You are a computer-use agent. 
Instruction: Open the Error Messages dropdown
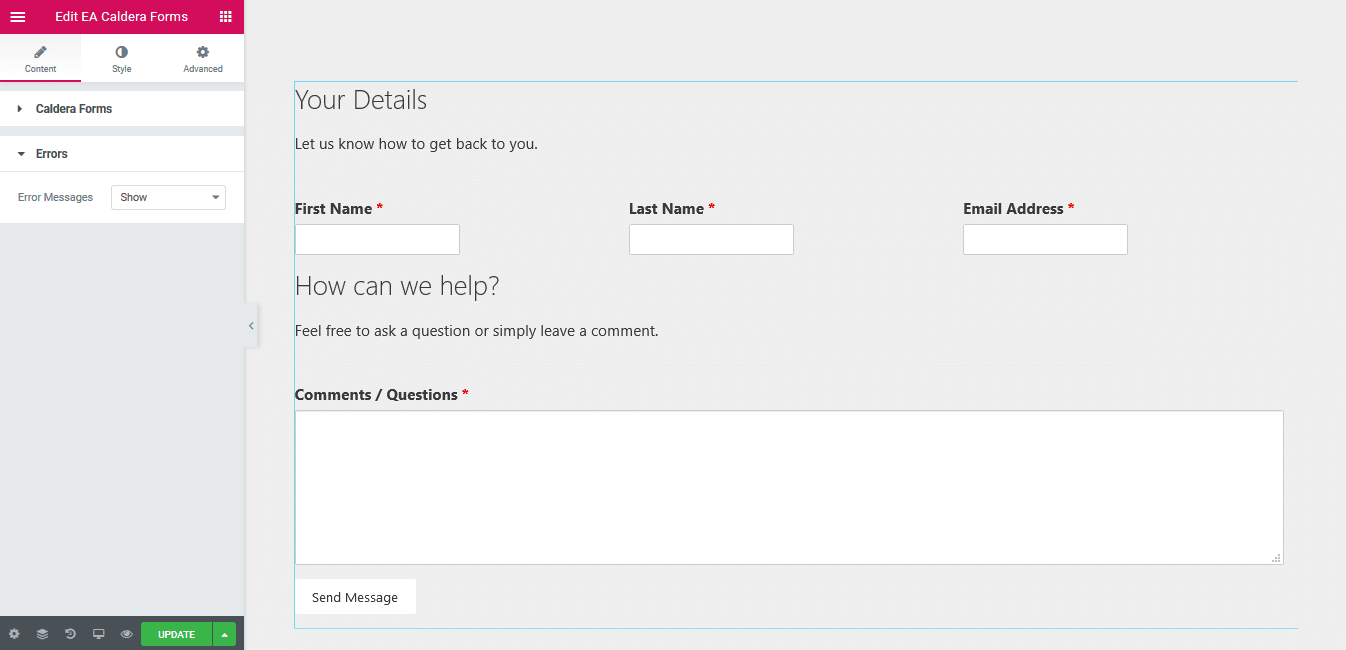[167, 197]
